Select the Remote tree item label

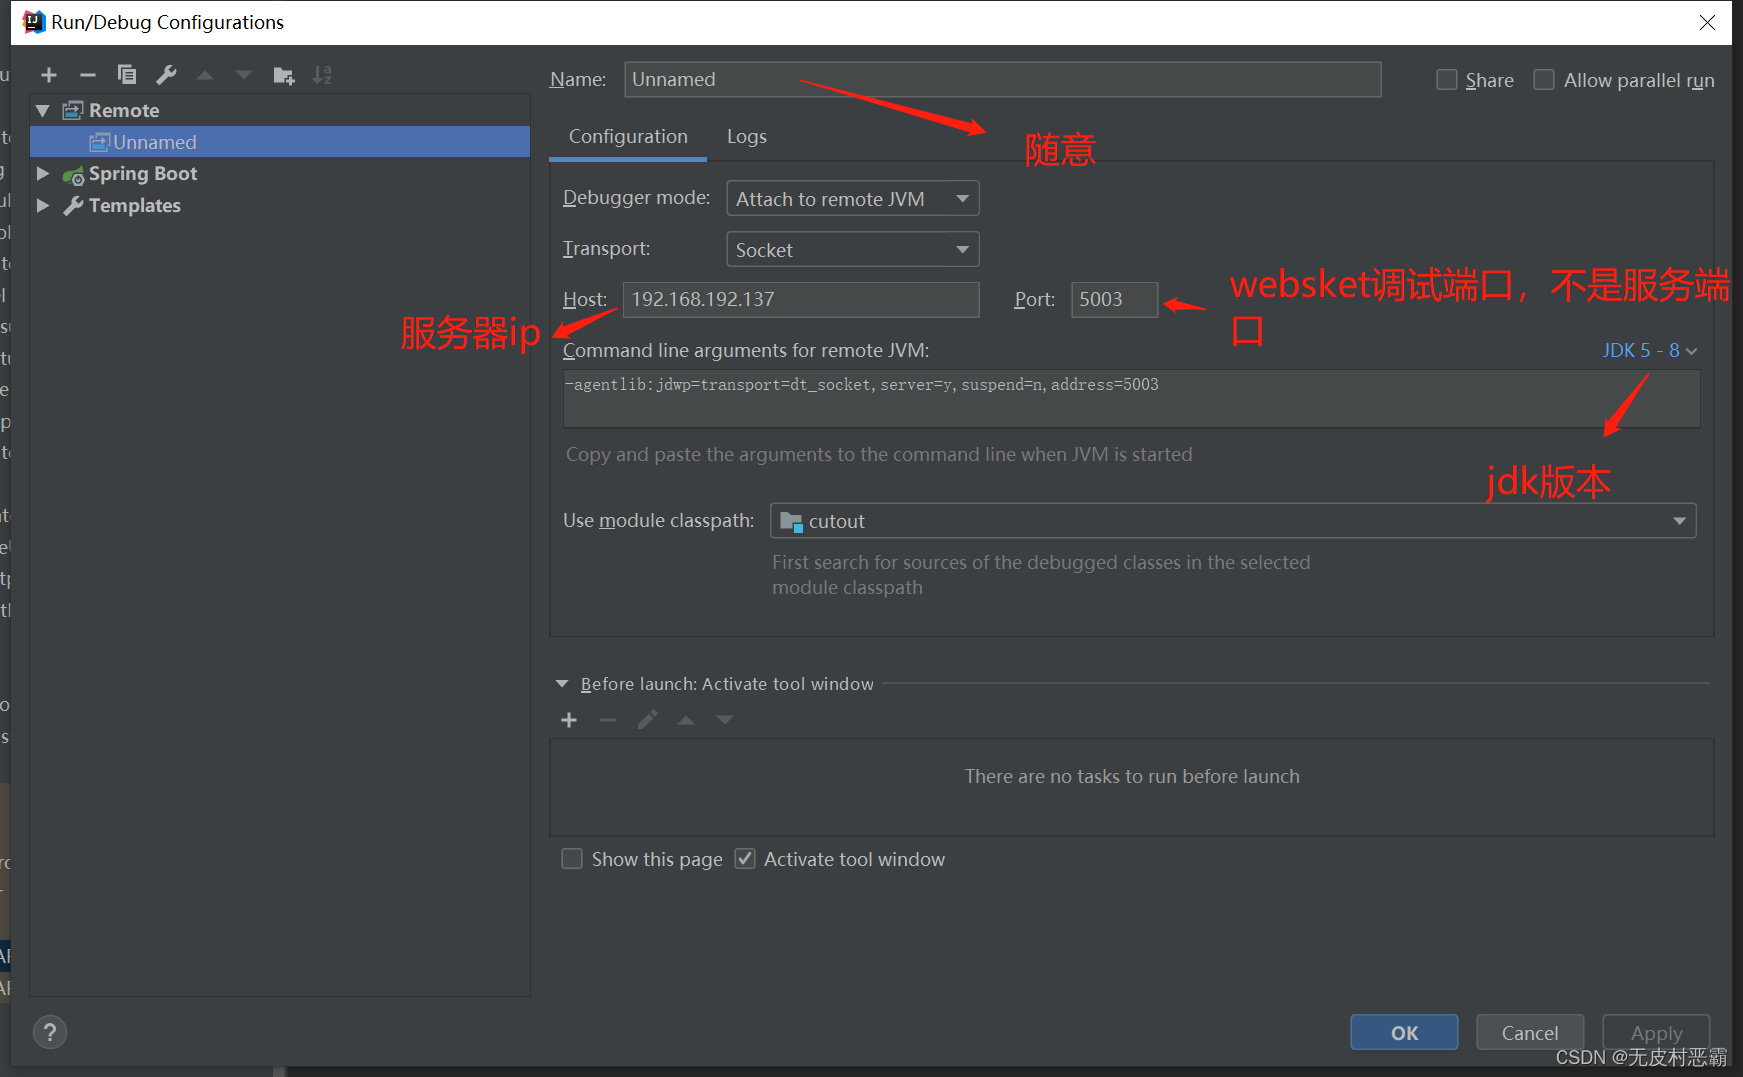click(x=124, y=110)
